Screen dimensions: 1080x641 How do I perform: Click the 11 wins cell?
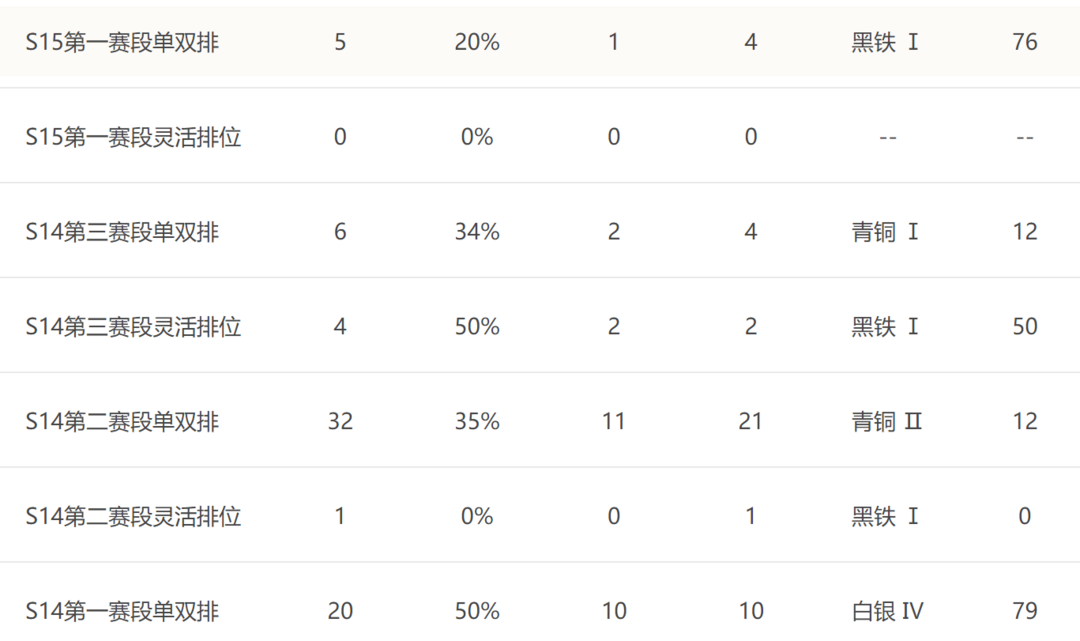pos(614,421)
